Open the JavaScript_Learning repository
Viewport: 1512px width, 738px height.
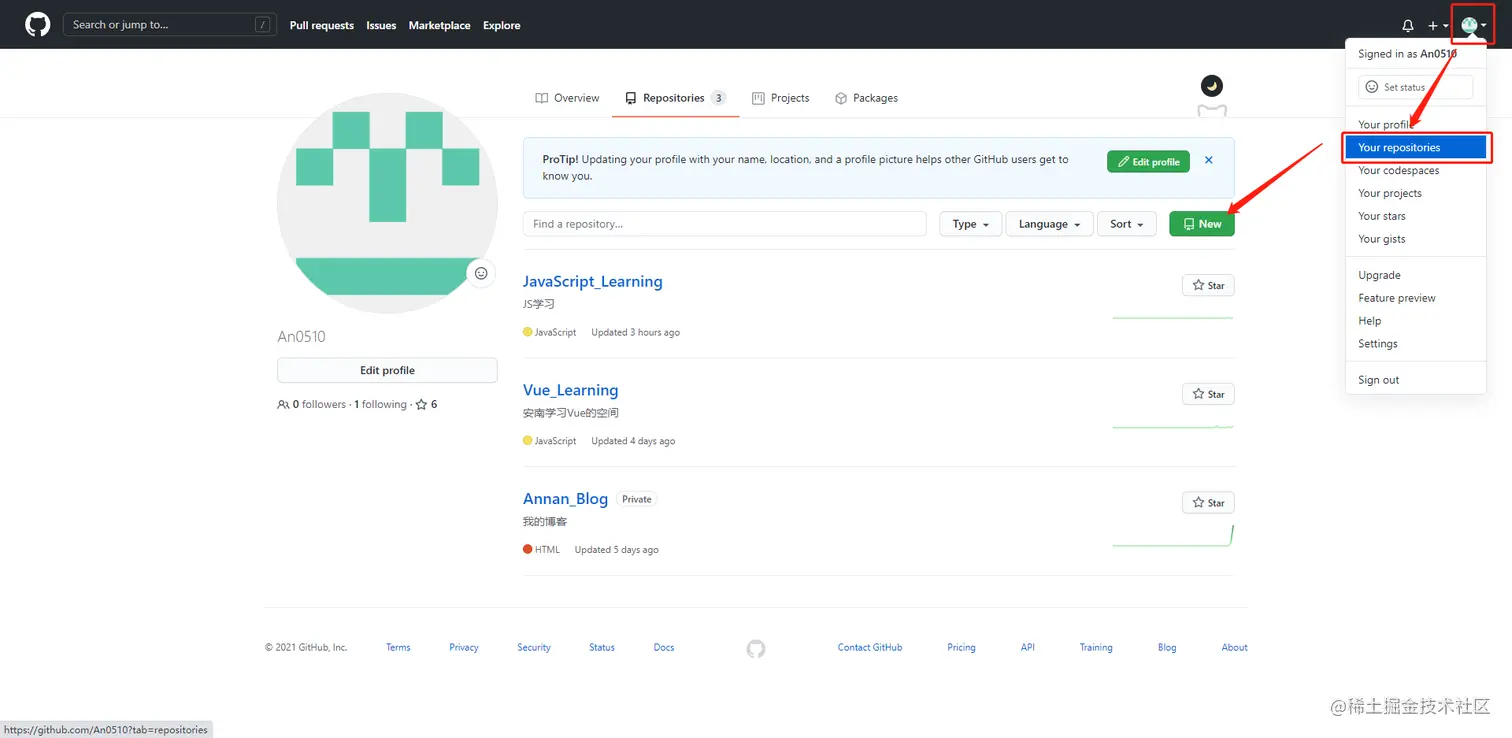(x=592, y=282)
